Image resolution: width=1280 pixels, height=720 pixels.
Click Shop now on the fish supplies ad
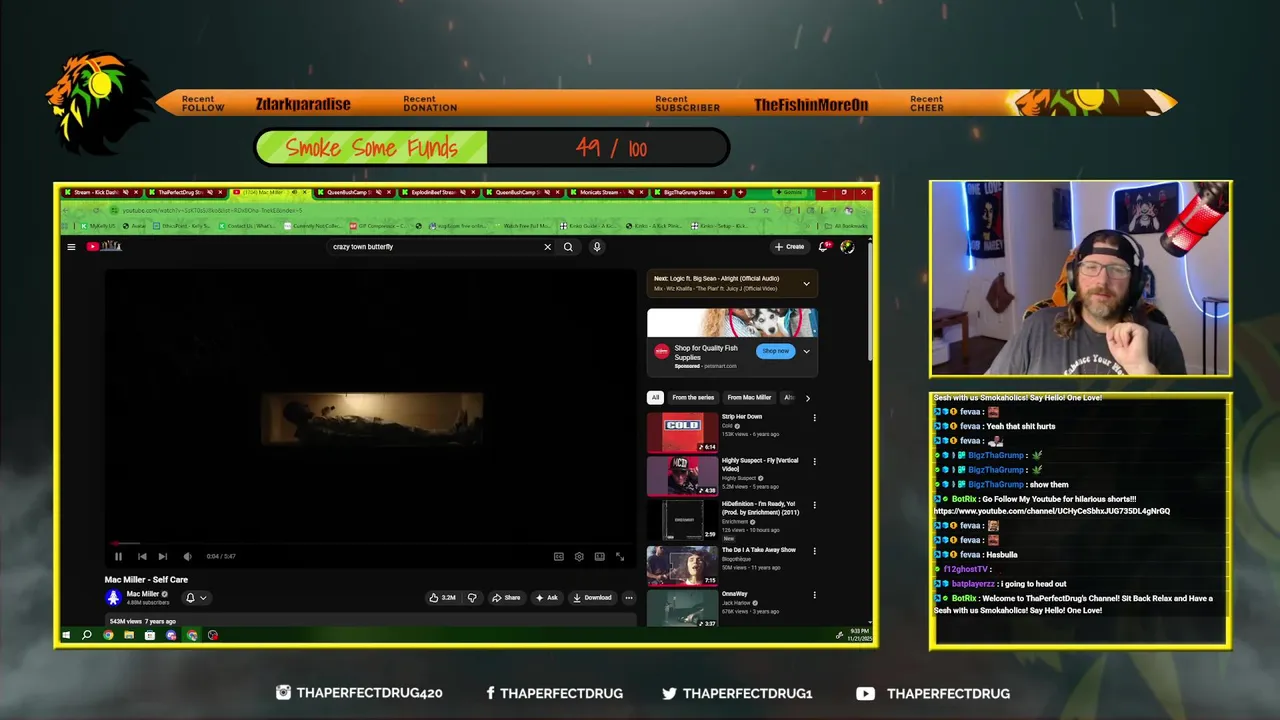point(776,351)
